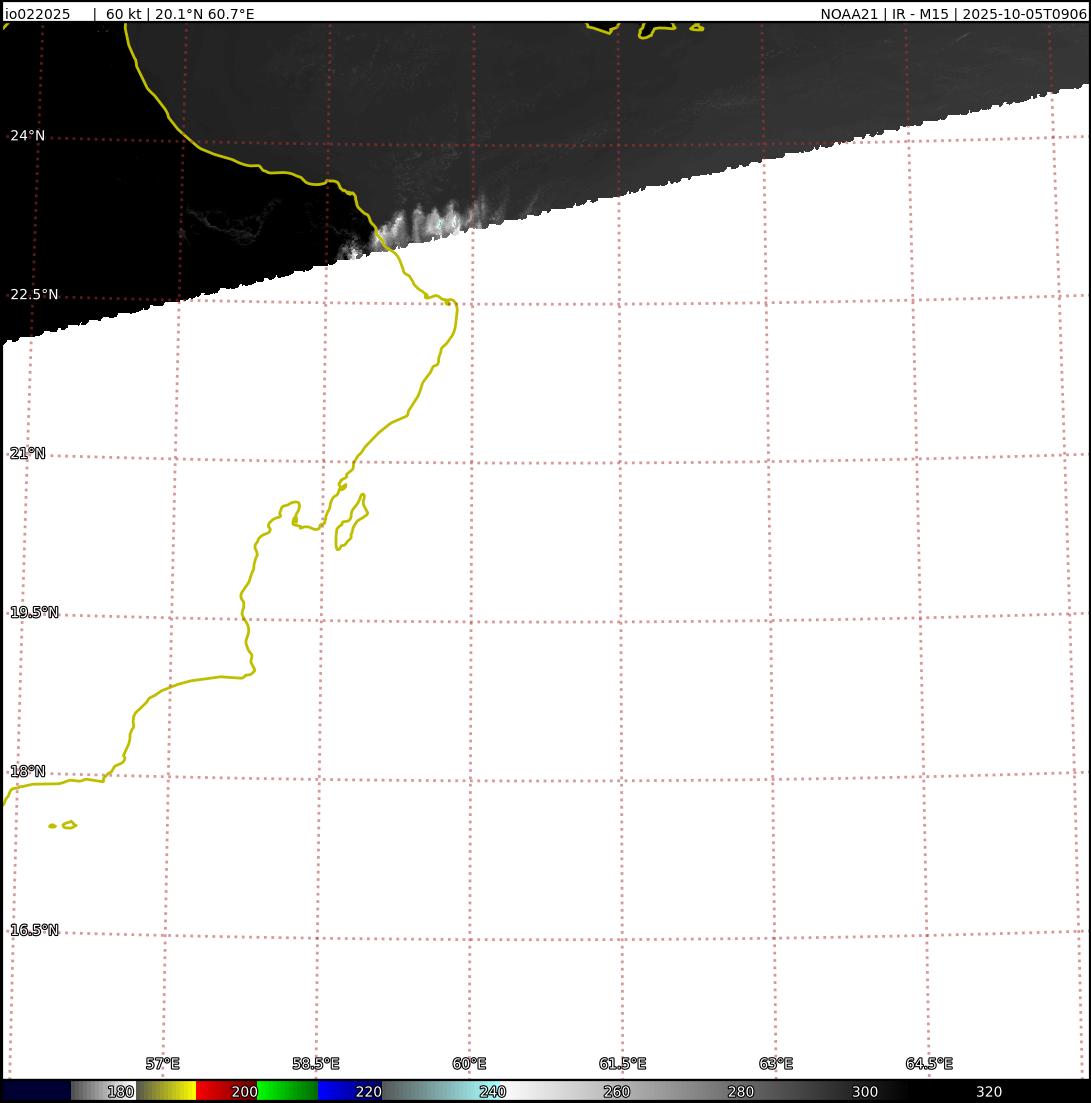Image resolution: width=1091 pixels, height=1103 pixels.
Task: Click the 22.5°N latitude label
Action: [x=34, y=294]
